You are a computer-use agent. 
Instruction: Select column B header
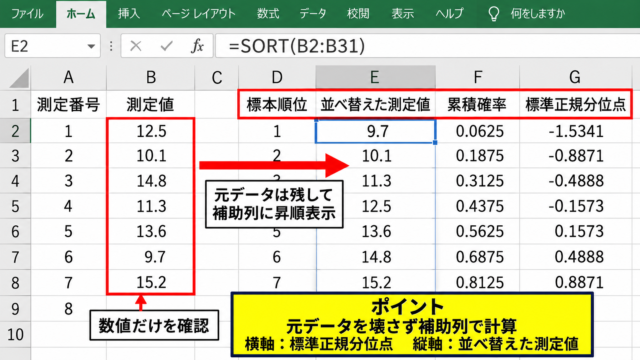151,77
